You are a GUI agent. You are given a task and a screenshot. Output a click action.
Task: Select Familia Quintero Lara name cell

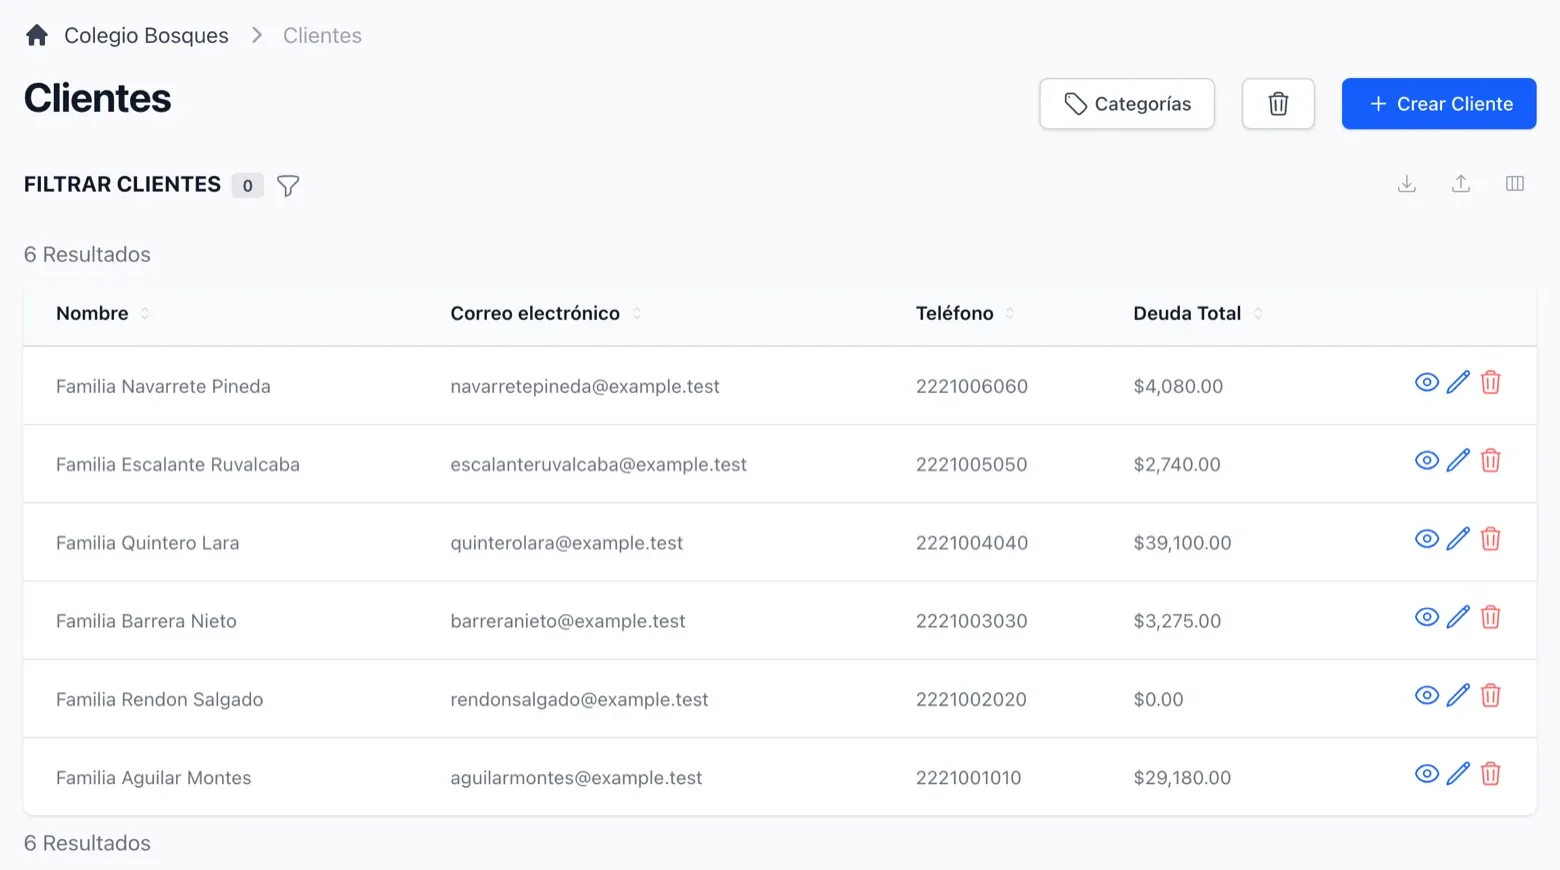(x=148, y=543)
